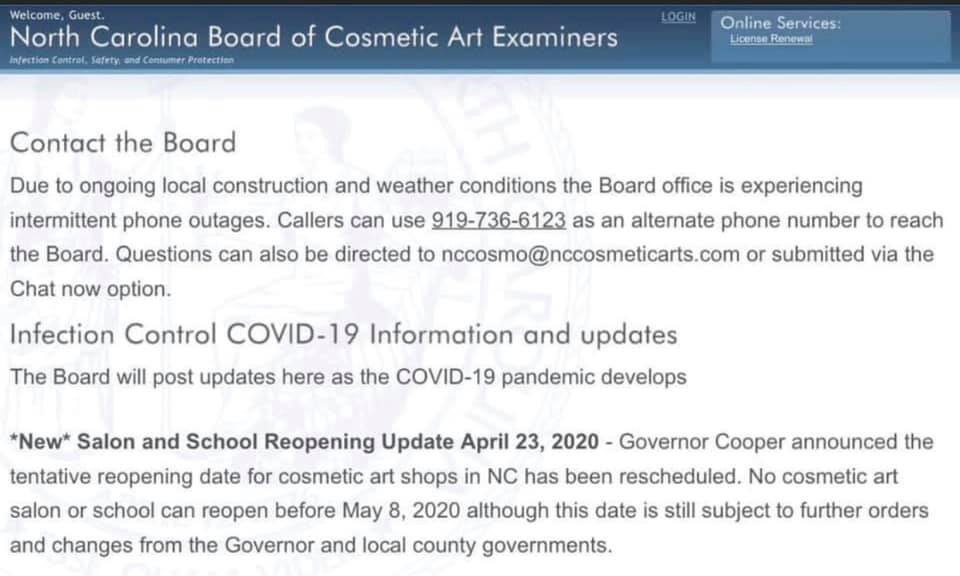This screenshot has height=576, width=960.
Task: Click the tentative reopening date sentence
Action: (375, 476)
